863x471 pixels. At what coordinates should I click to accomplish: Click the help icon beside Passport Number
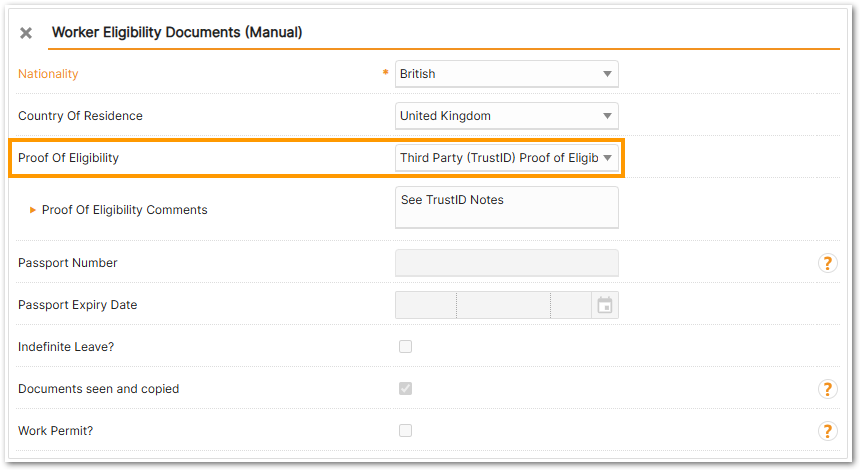coord(827,263)
